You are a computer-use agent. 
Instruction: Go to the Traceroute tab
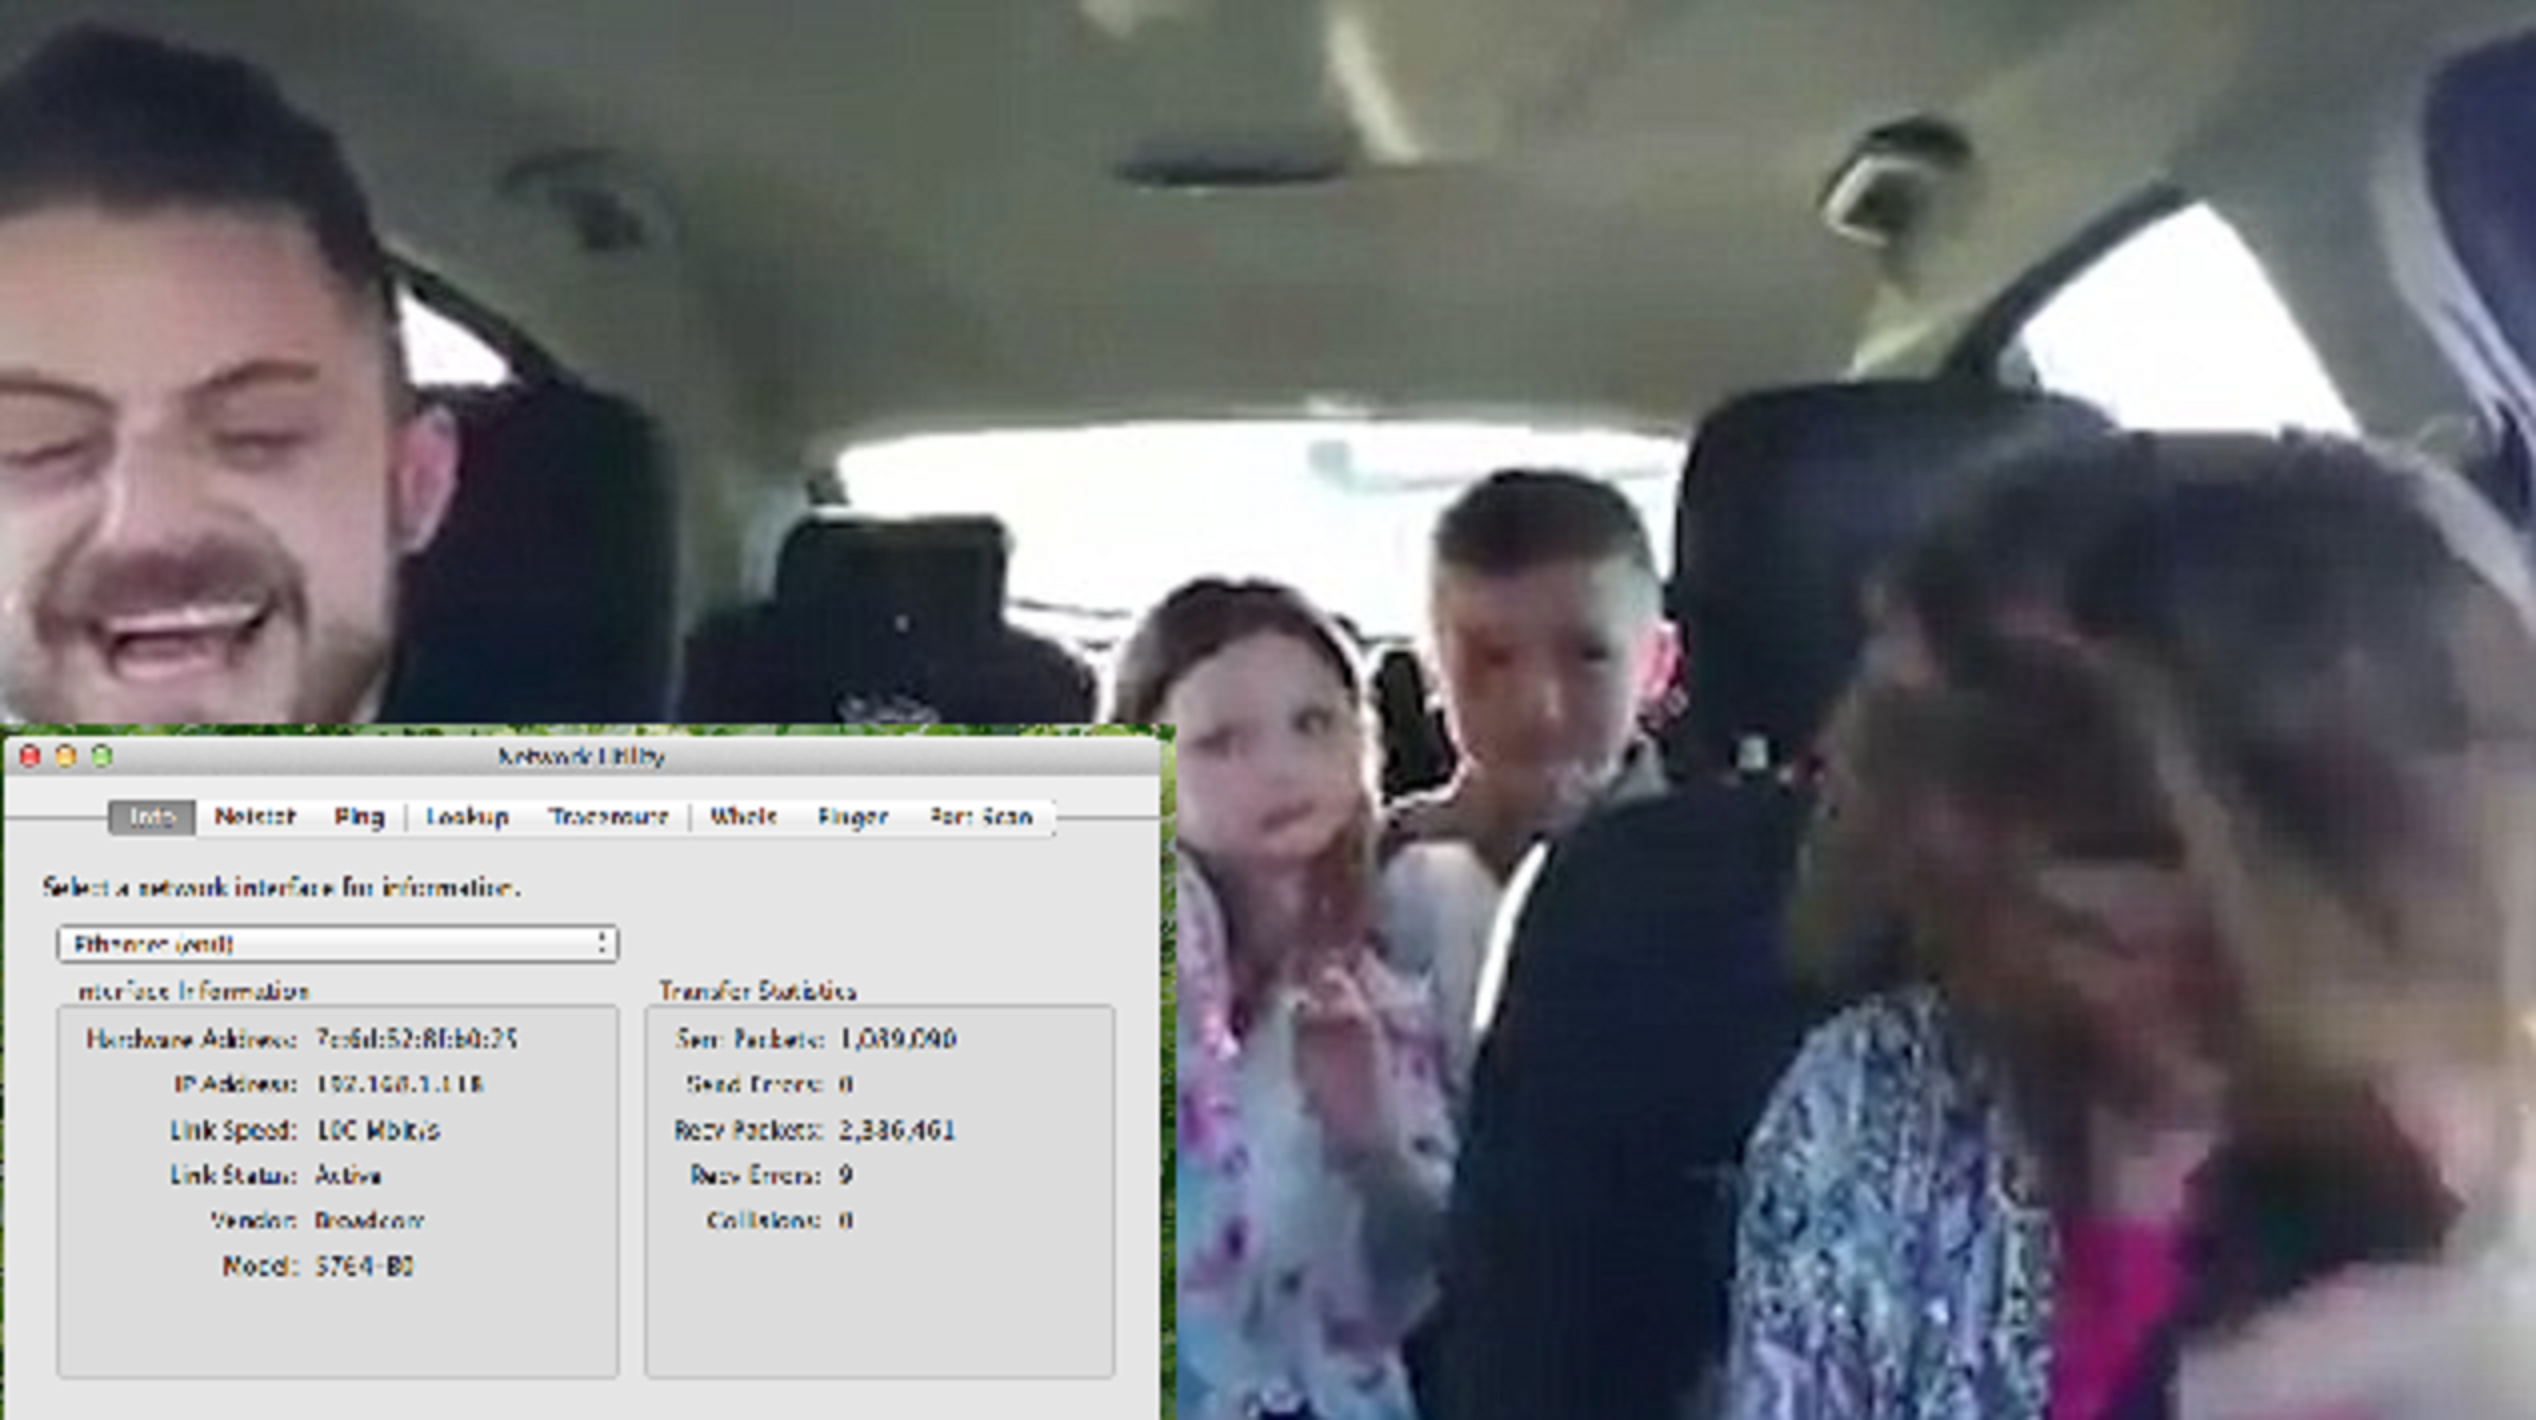pyautogui.click(x=608, y=817)
